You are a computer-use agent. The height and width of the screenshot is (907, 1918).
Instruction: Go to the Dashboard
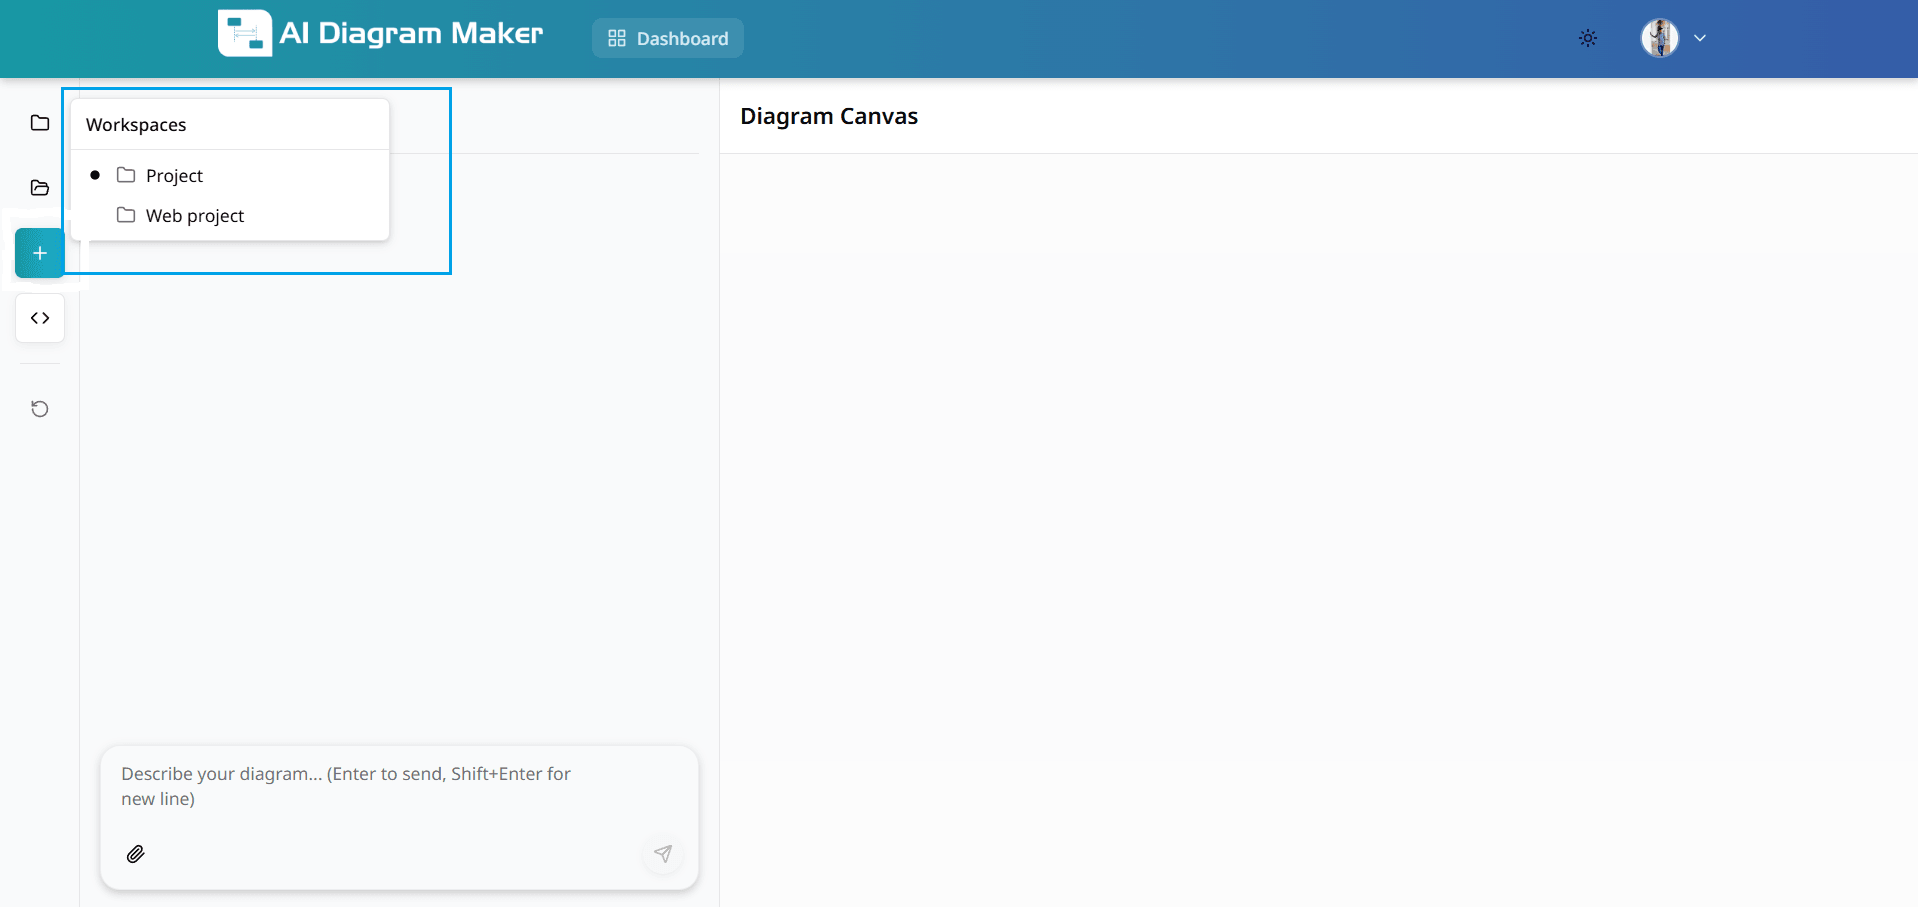[x=668, y=39]
